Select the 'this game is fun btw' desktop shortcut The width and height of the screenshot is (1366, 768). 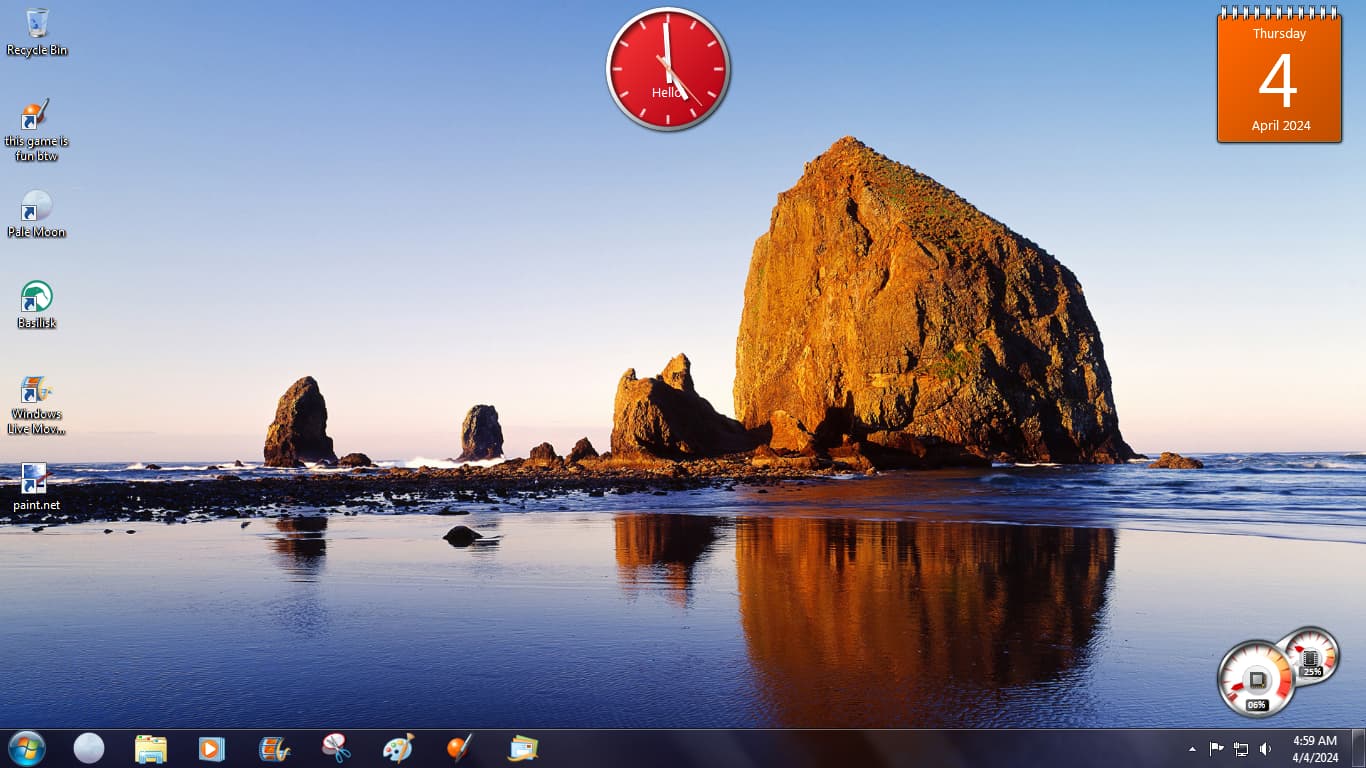[37, 131]
